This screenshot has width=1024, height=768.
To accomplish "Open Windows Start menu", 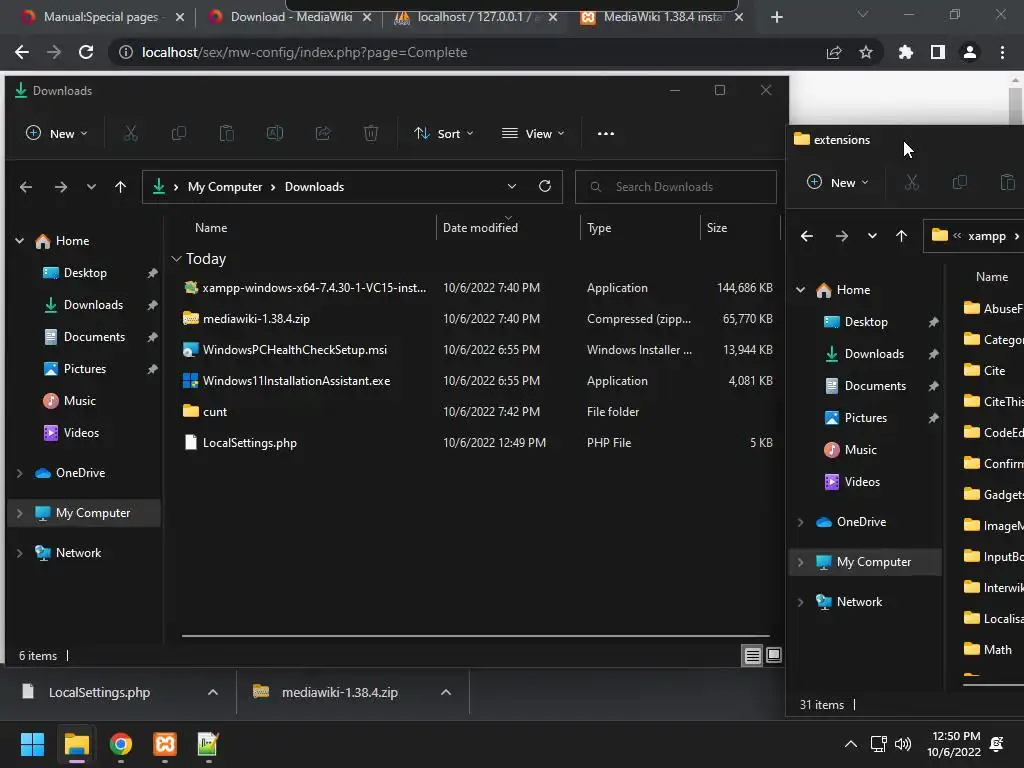I will (x=32, y=744).
